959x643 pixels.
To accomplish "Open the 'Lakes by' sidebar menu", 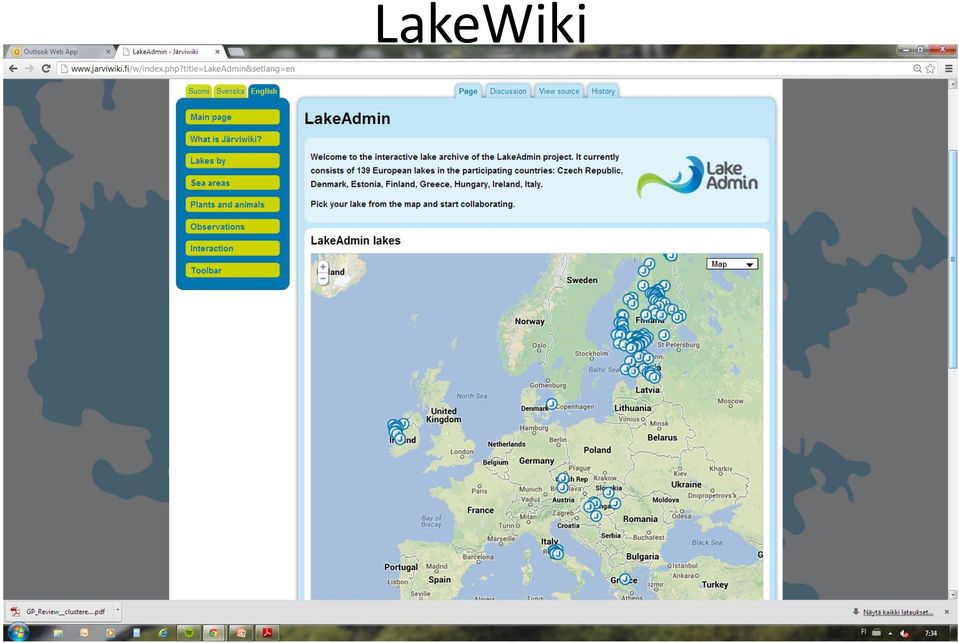I will (x=232, y=161).
